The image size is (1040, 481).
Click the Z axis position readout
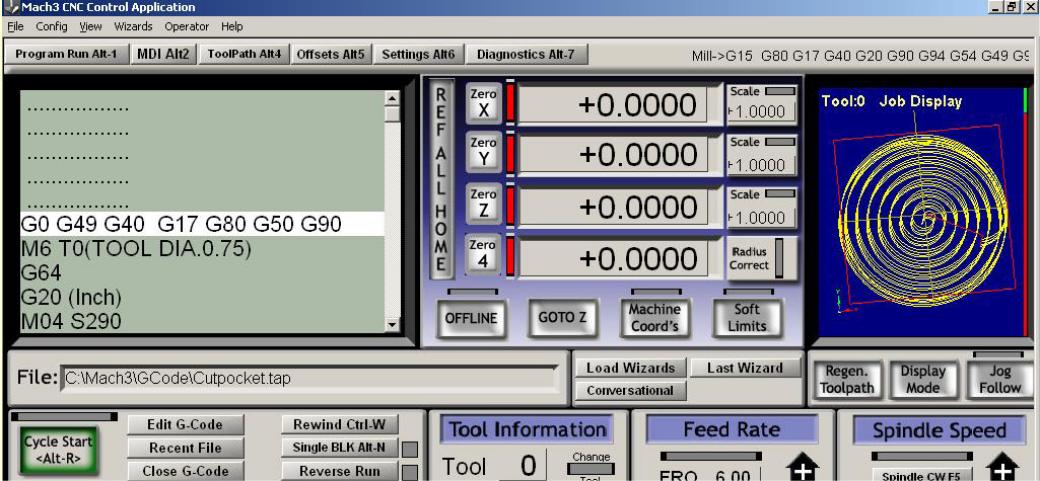point(612,207)
